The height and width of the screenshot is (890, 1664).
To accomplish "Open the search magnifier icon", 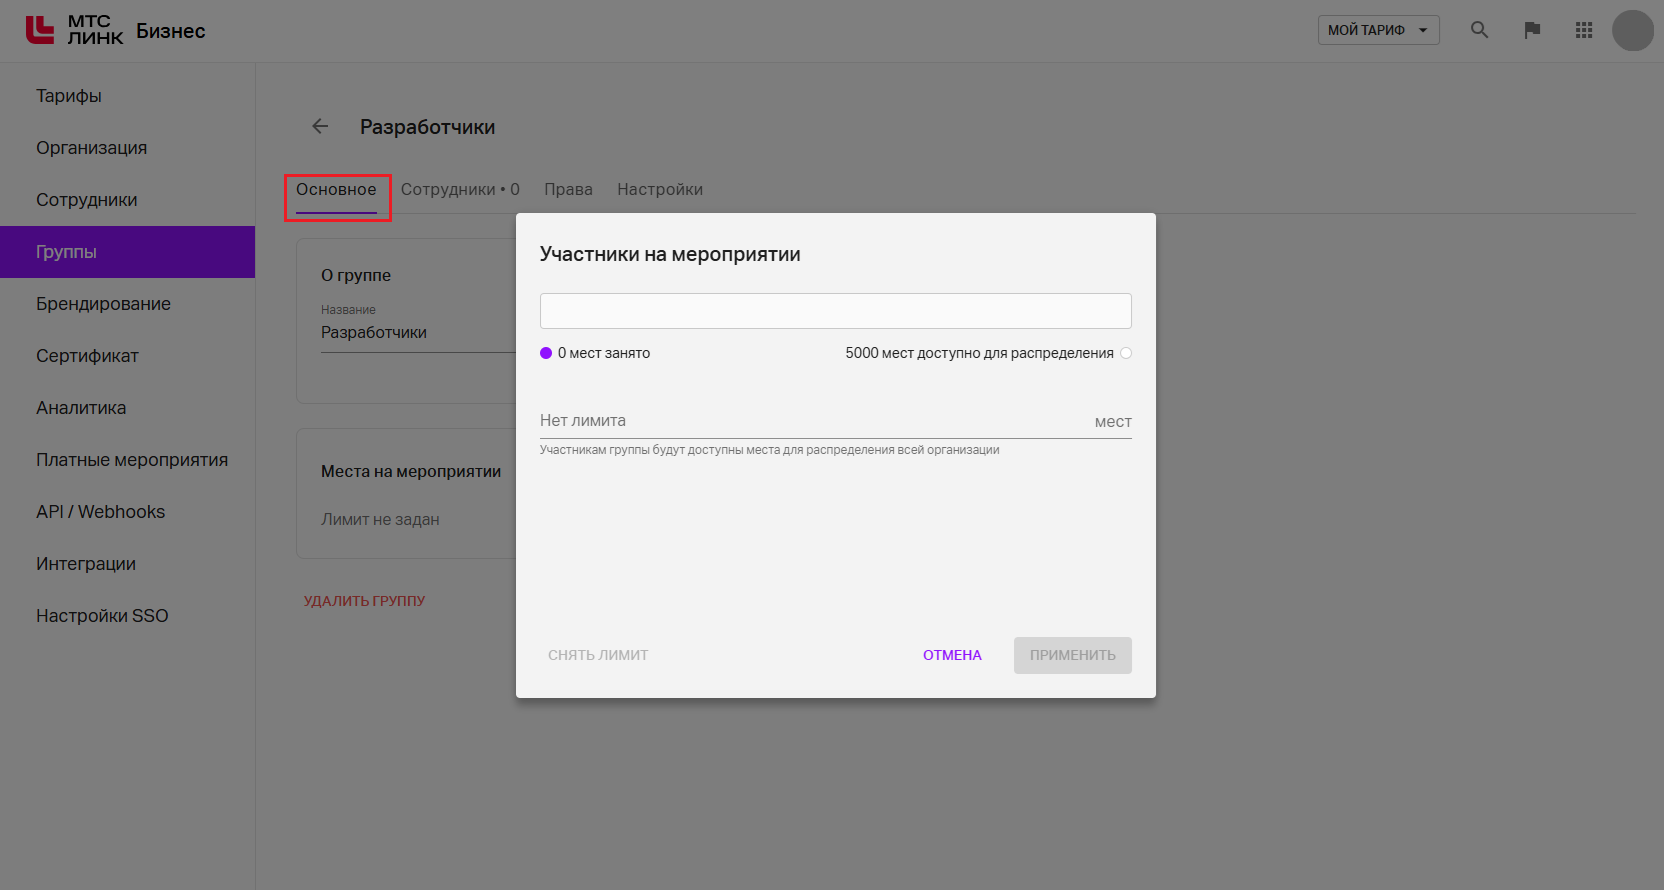I will click(1479, 30).
